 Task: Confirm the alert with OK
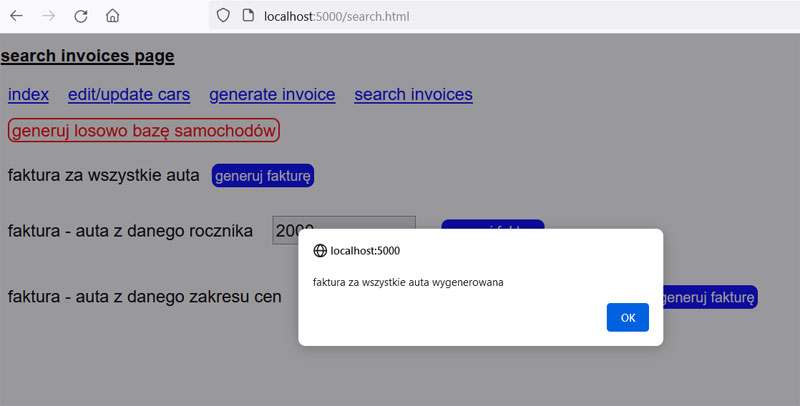click(627, 317)
